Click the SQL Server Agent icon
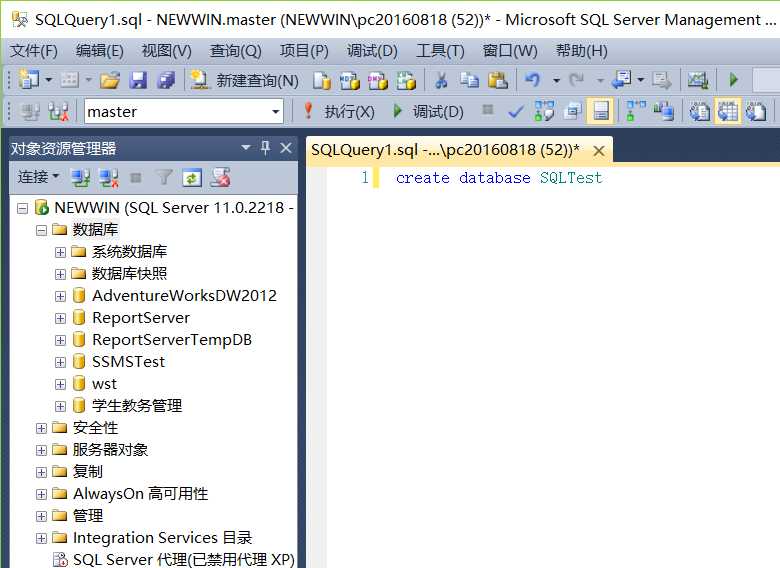The height and width of the screenshot is (568, 780). click(60, 560)
